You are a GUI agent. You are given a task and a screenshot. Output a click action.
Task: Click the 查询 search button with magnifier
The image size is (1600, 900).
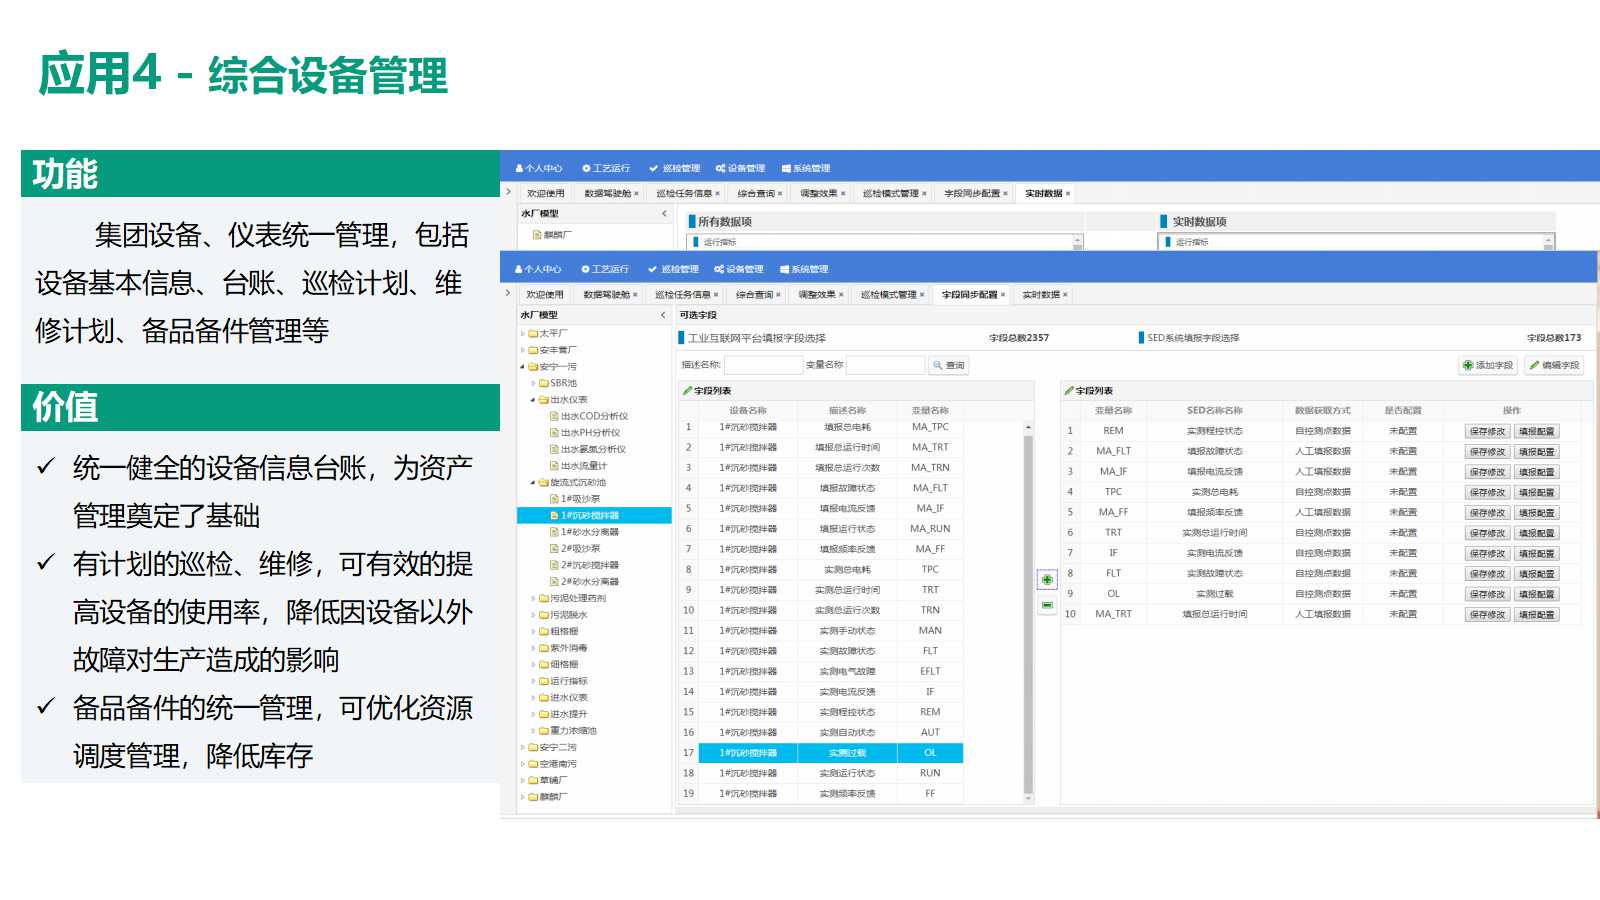[948, 366]
